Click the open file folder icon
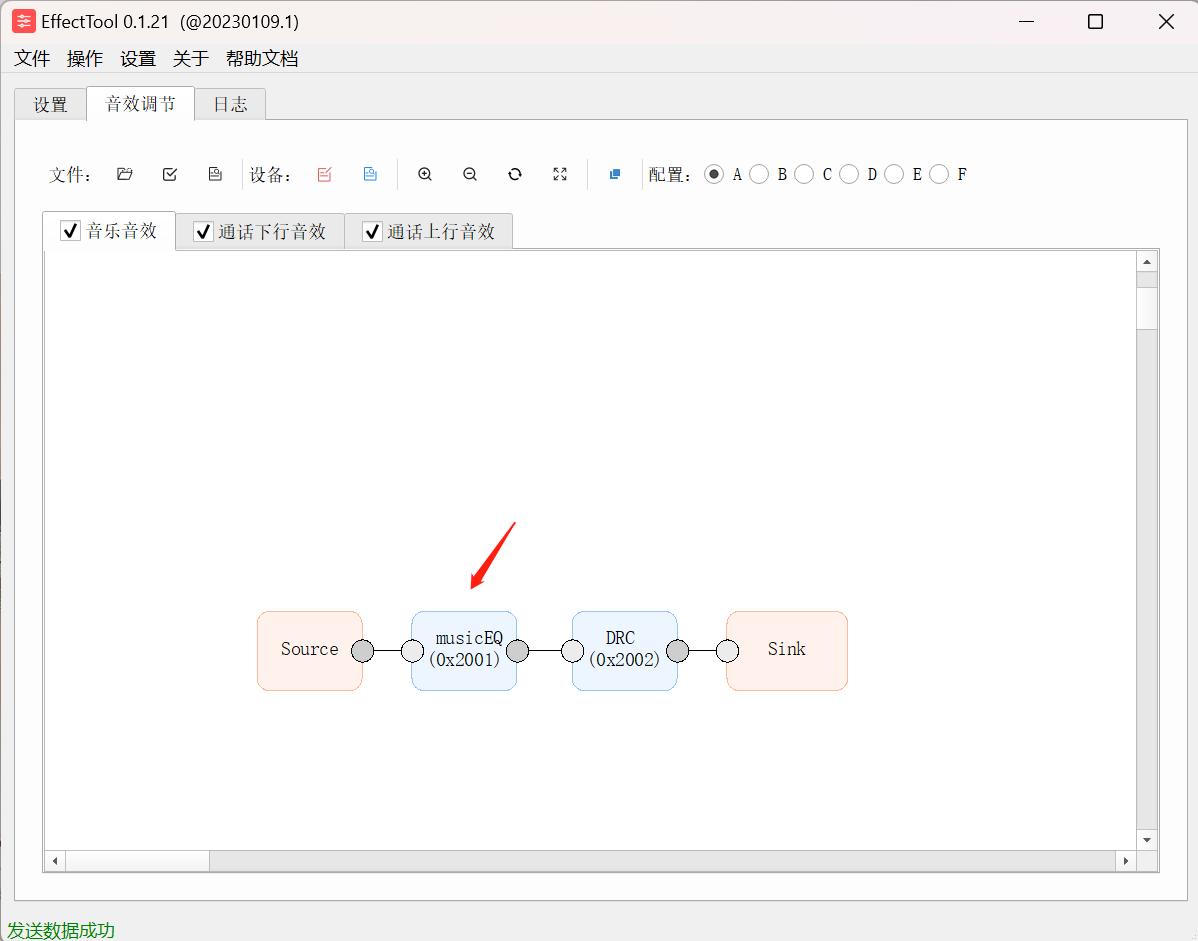The image size is (1198, 941). 125,174
